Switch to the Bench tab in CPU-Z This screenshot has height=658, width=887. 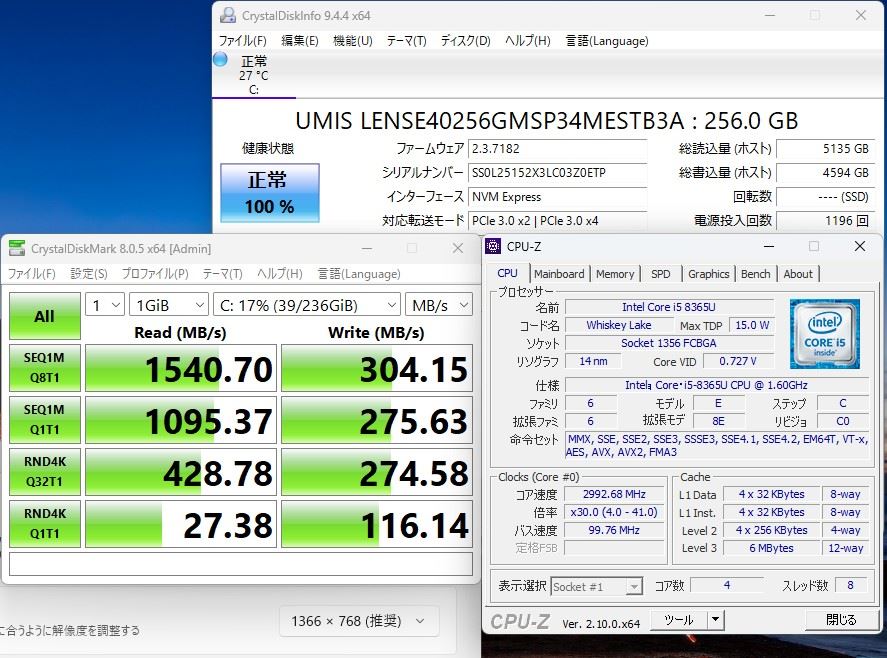tap(756, 274)
